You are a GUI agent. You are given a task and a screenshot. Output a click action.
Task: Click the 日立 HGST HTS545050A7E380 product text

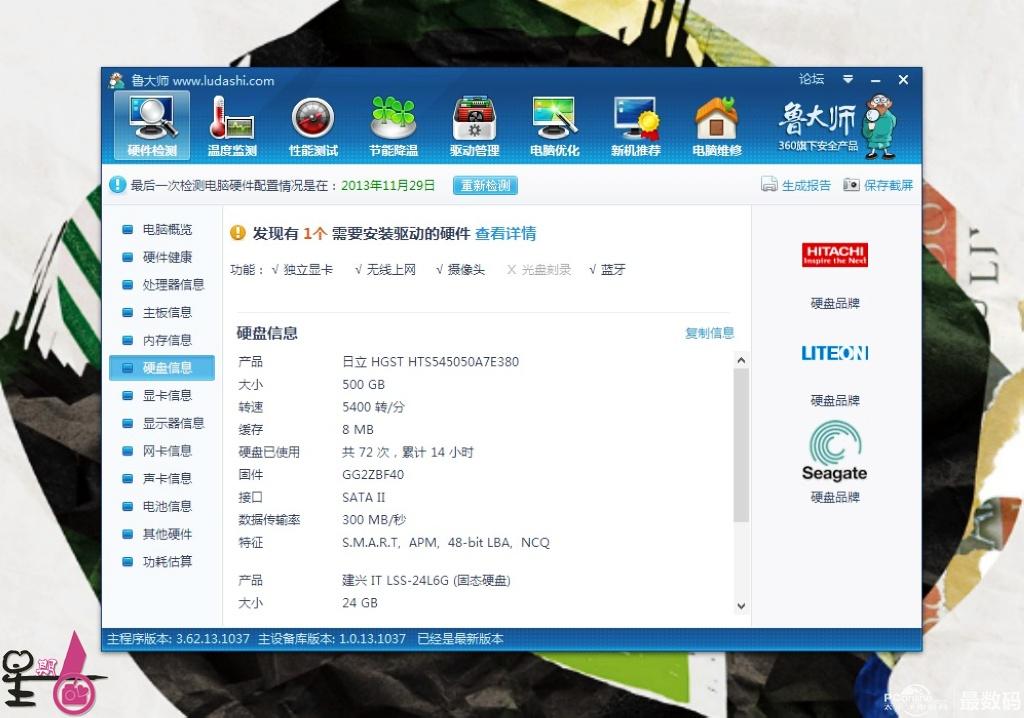430,362
